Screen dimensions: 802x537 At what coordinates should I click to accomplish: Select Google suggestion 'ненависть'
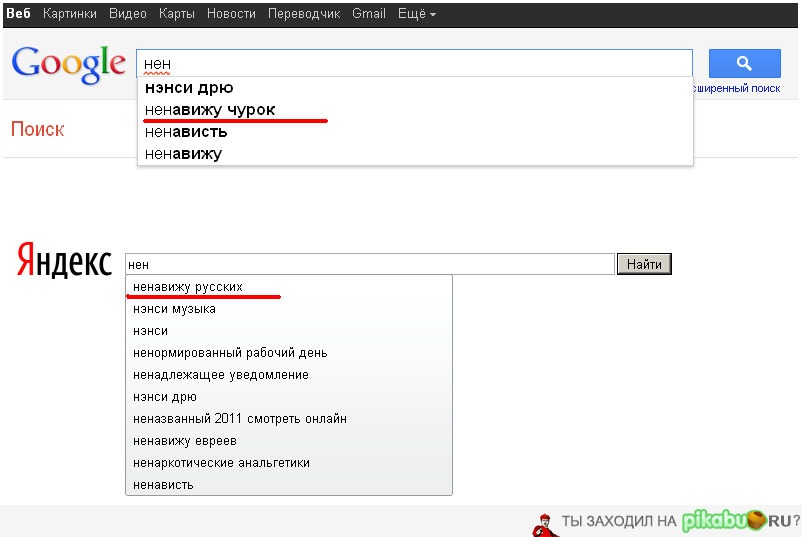[415, 132]
